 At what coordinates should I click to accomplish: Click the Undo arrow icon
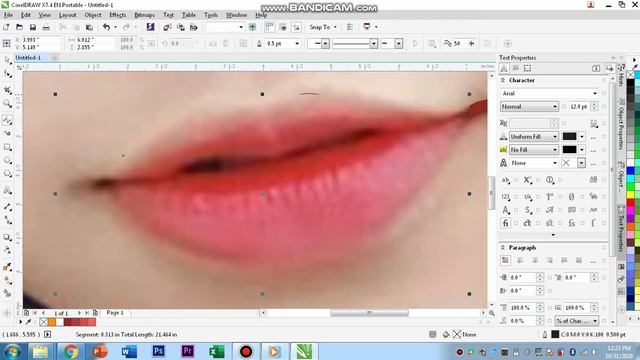coord(107,27)
